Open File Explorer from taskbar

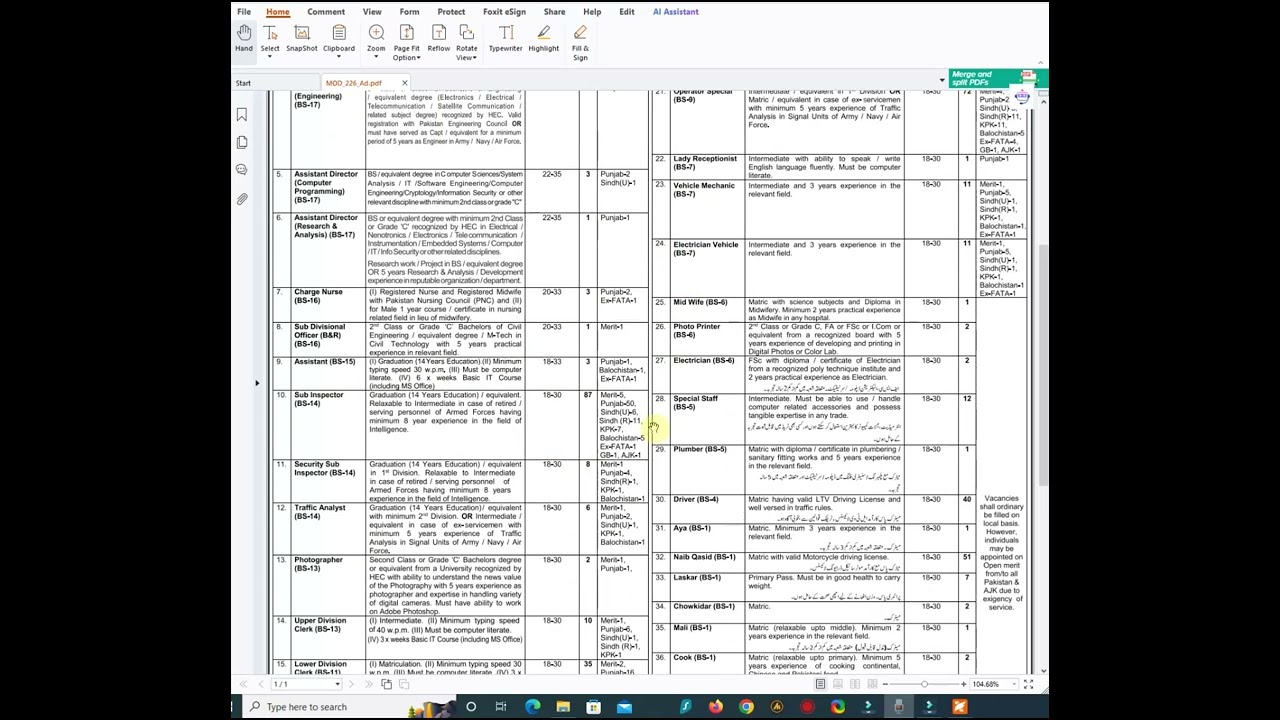563,707
